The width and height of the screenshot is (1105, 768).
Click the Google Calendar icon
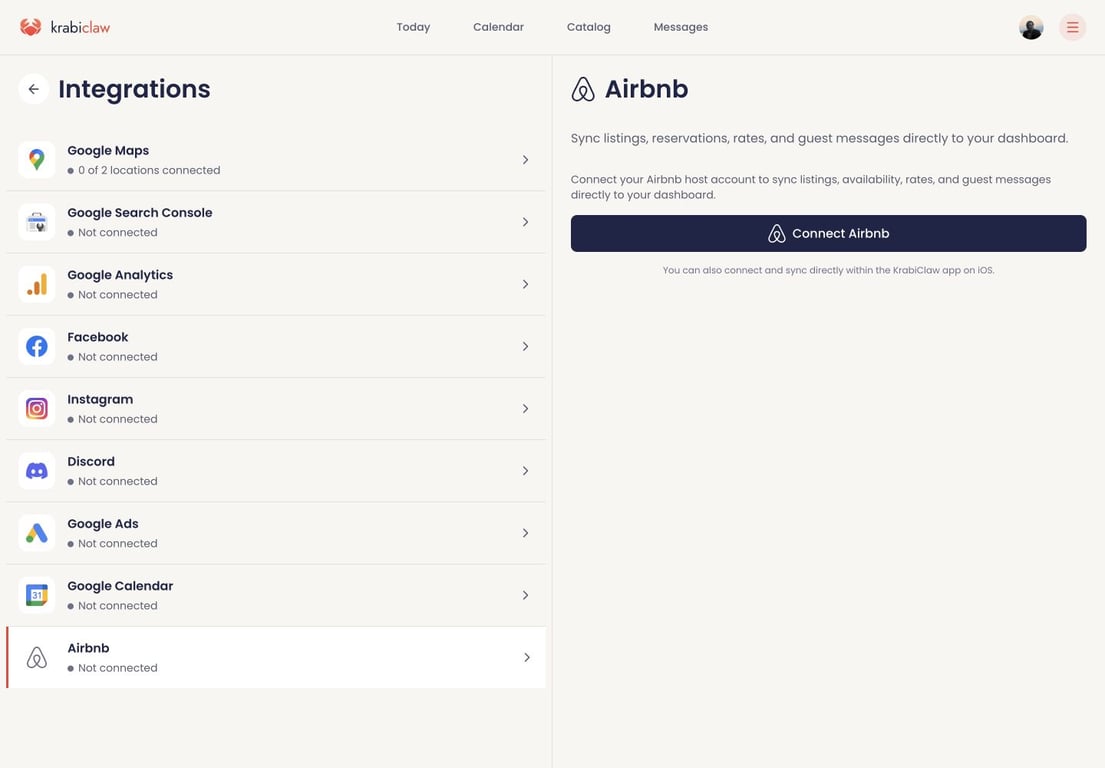[37, 595]
